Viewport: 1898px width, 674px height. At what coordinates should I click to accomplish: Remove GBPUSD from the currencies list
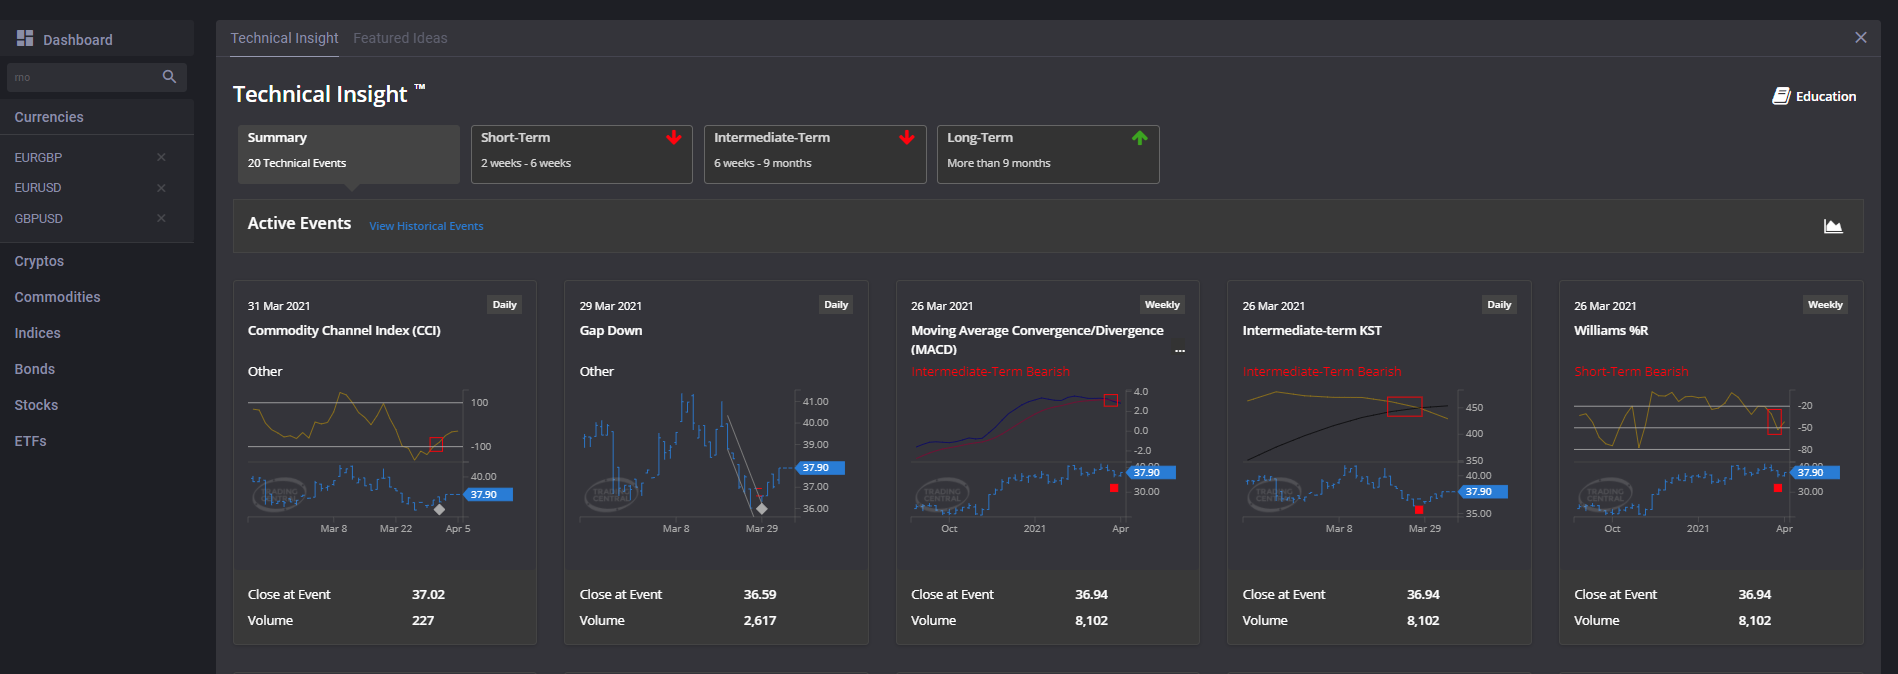click(x=161, y=218)
